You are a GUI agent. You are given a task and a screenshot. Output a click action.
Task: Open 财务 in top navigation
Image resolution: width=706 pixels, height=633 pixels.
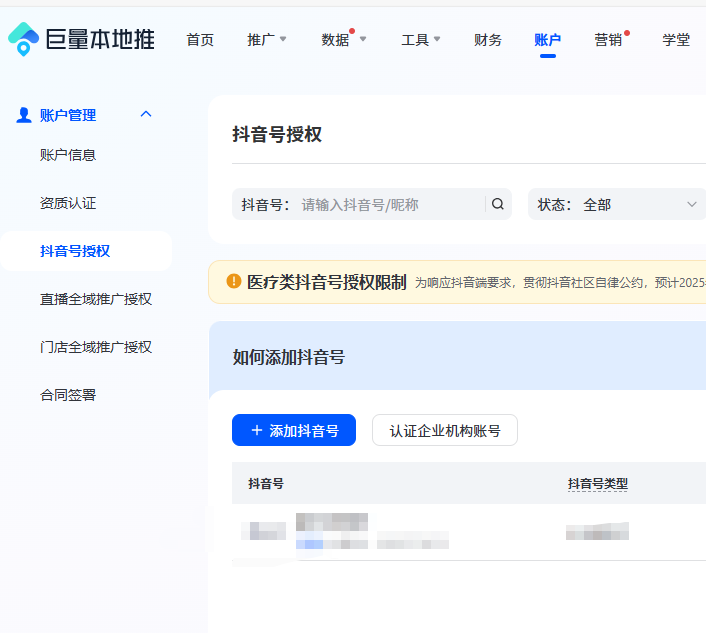(x=488, y=40)
